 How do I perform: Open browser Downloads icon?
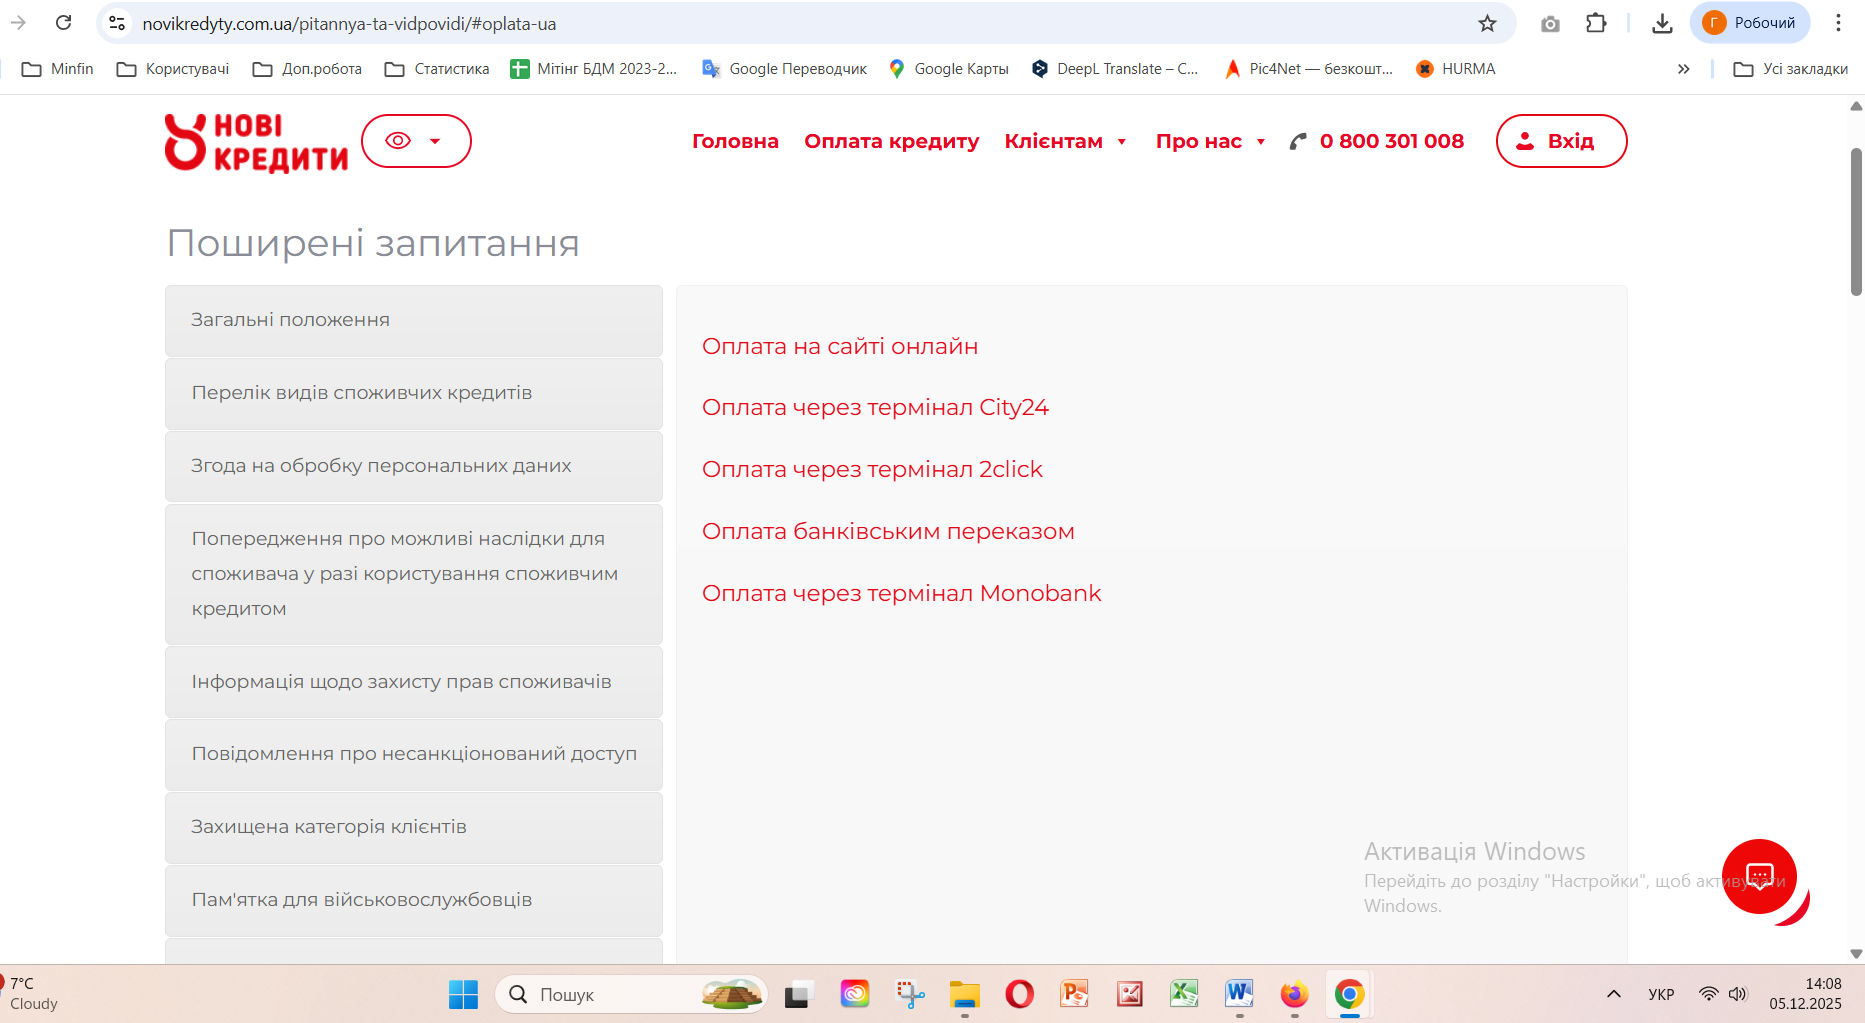pos(1662,23)
